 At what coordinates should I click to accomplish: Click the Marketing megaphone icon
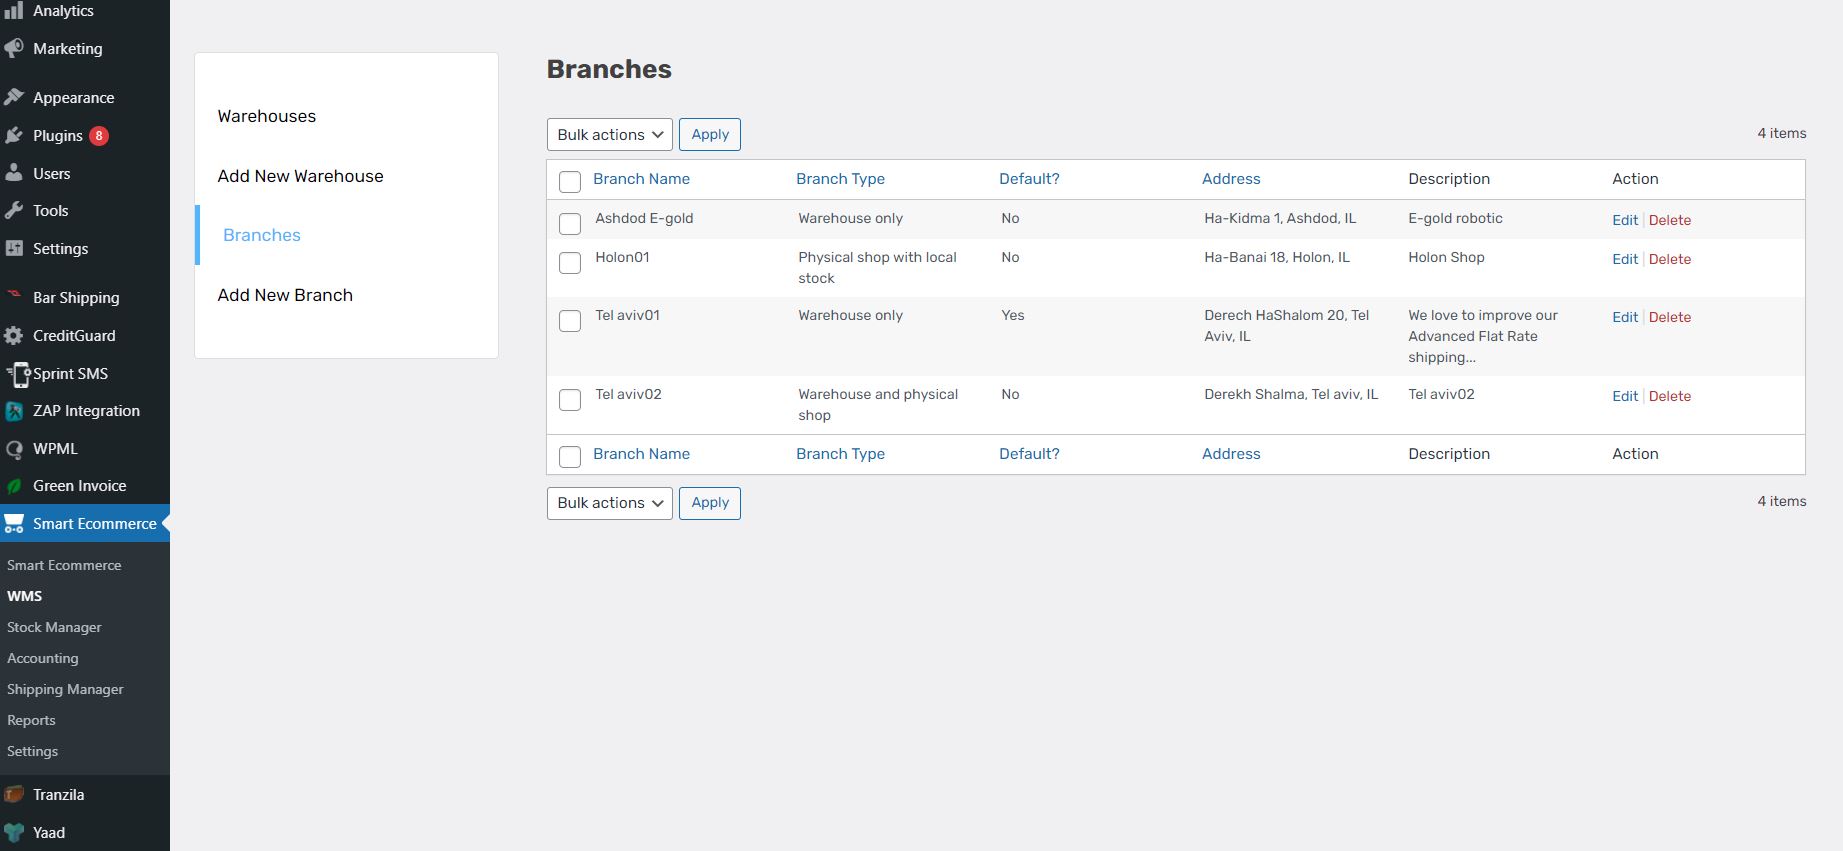coord(14,48)
